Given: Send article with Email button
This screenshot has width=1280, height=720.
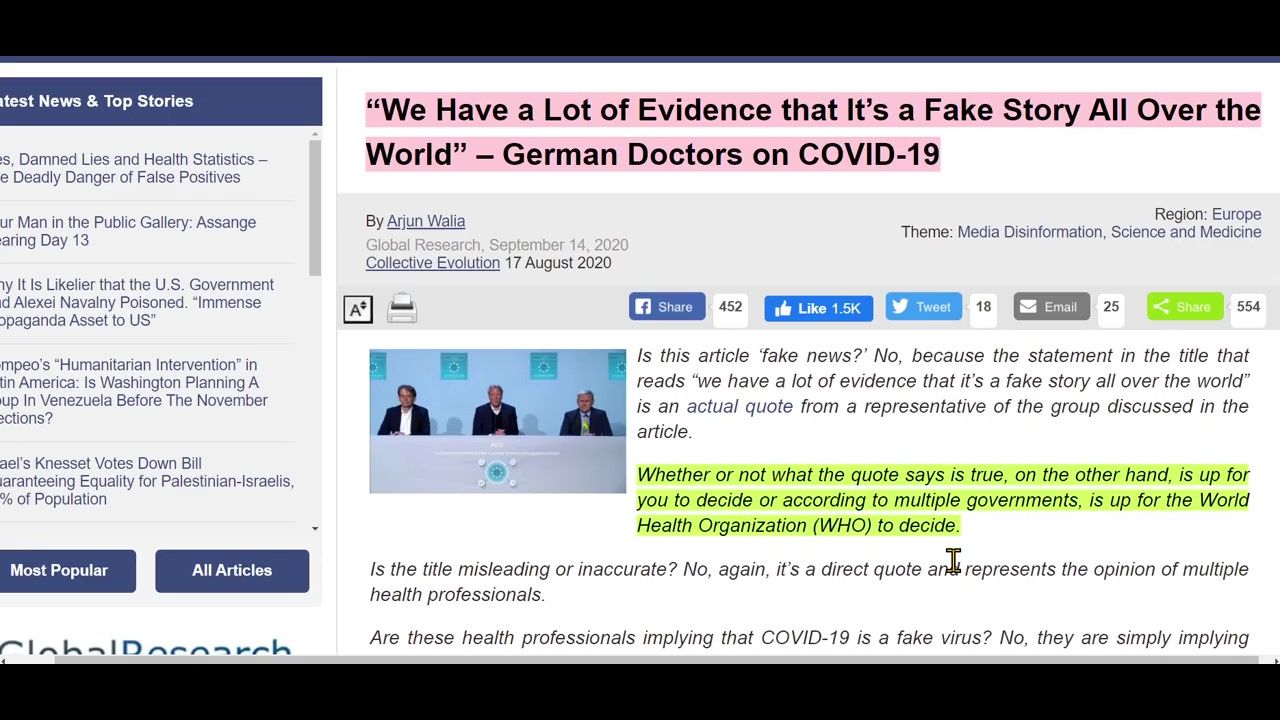Looking at the screenshot, I should 1050,307.
